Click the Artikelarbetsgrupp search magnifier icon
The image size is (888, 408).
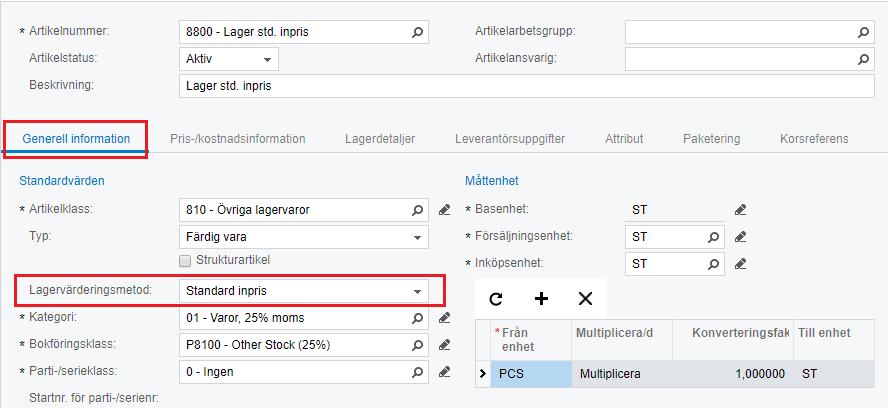coord(865,32)
